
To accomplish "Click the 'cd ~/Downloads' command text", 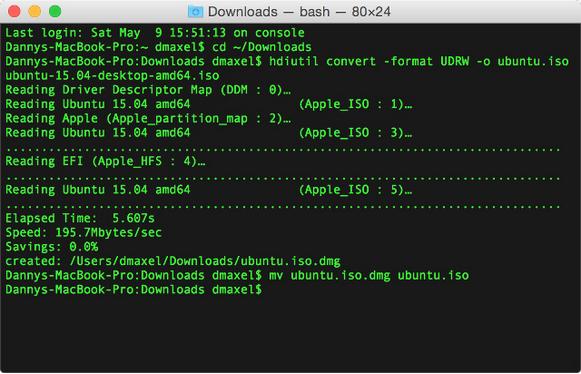I will [262, 47].
